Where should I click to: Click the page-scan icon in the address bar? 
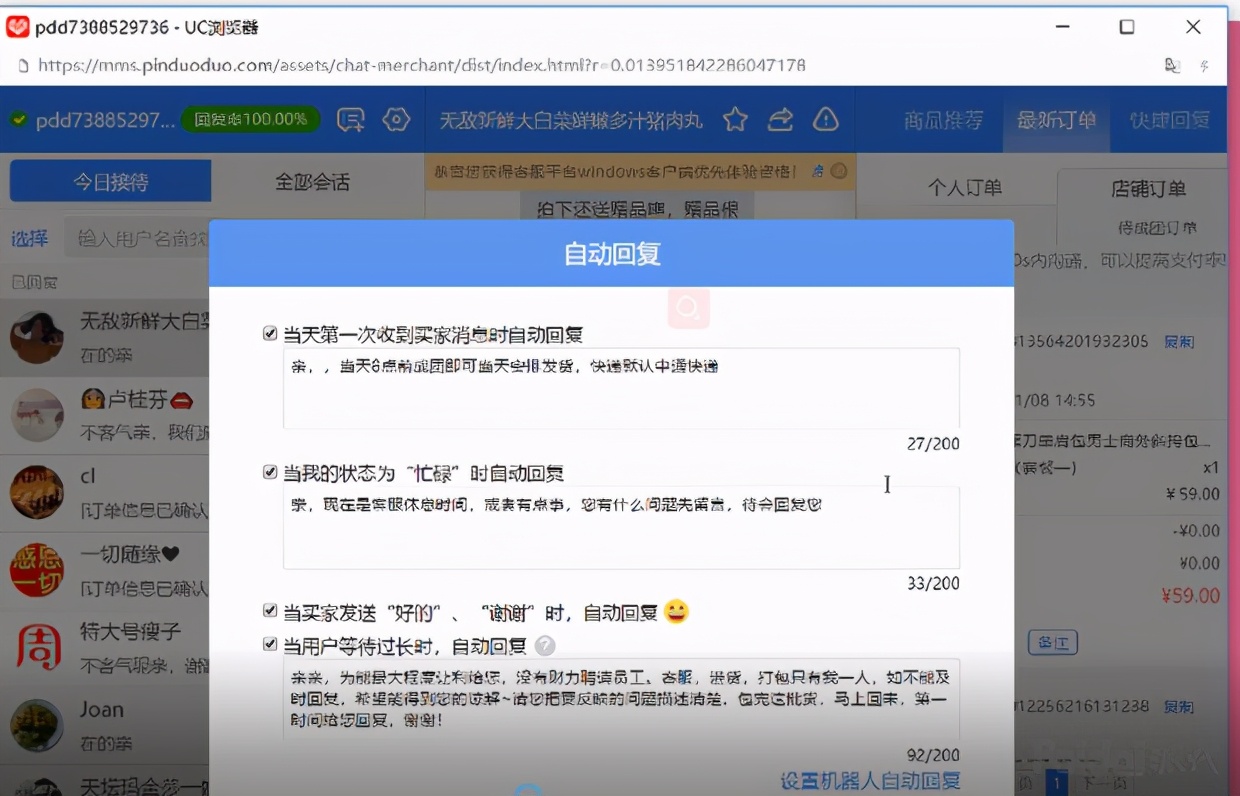coord(1172,63)
